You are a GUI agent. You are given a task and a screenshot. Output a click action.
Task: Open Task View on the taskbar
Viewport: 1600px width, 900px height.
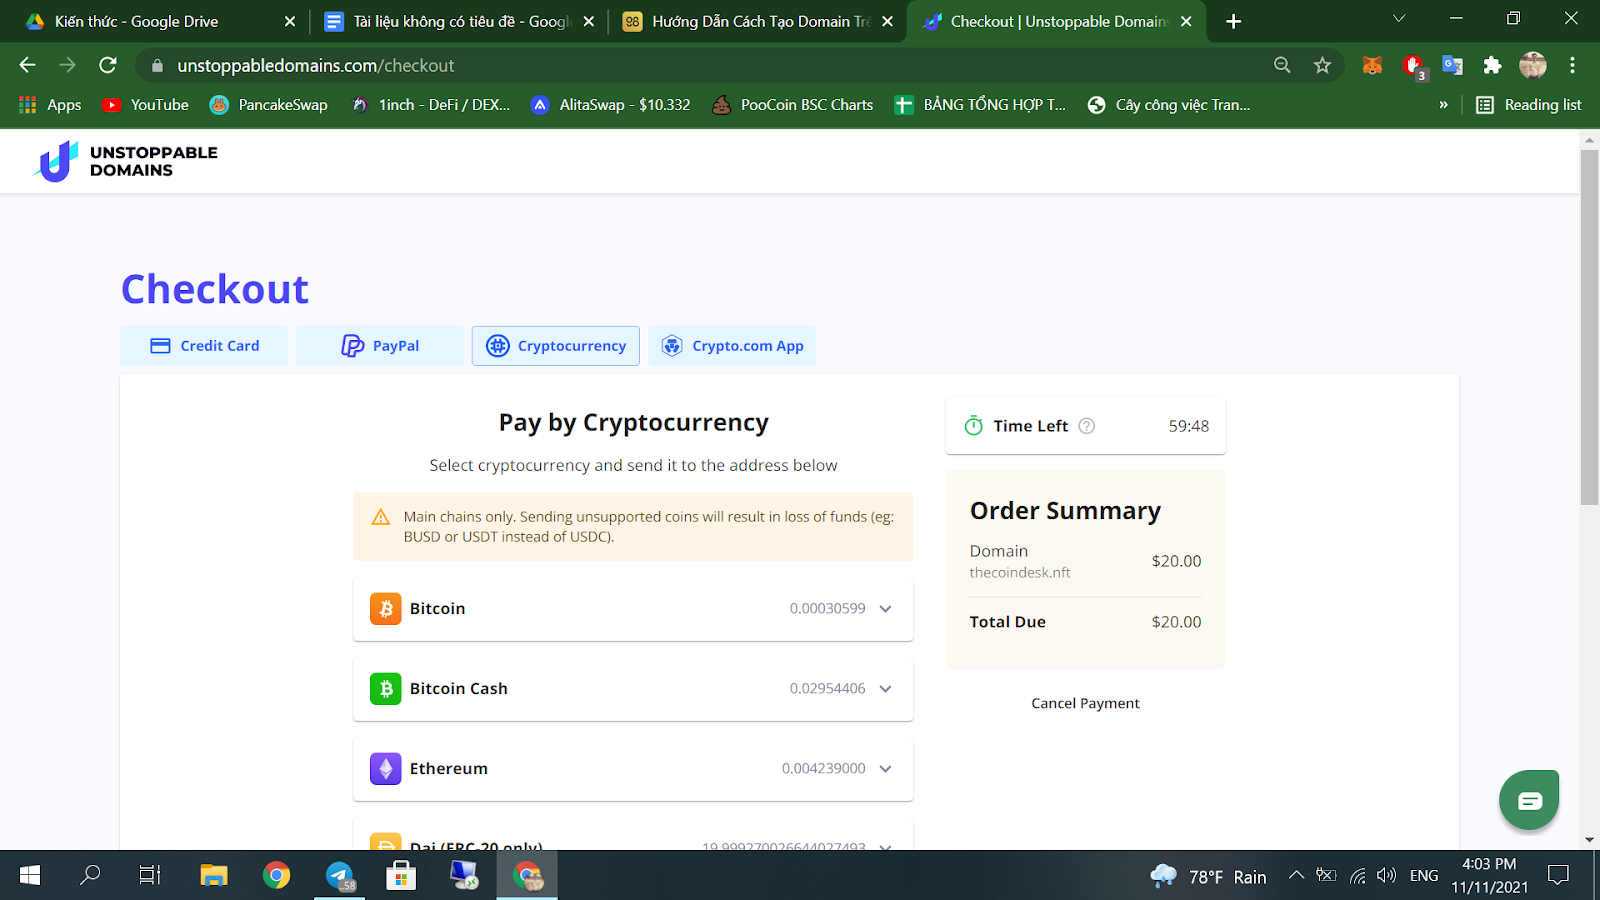(x=150, y=876)
